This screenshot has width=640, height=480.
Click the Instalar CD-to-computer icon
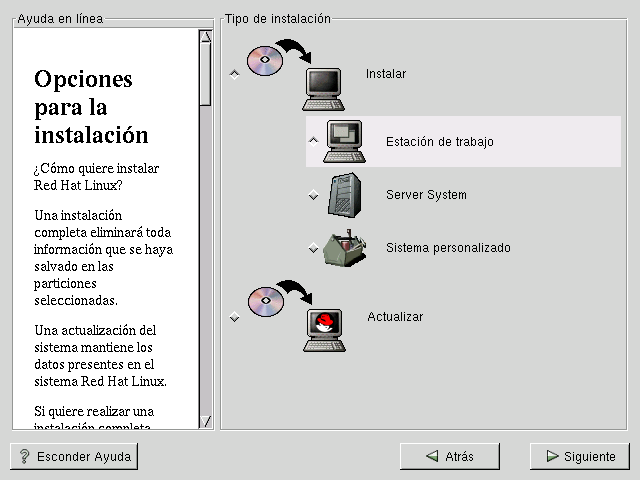[295, 74]
